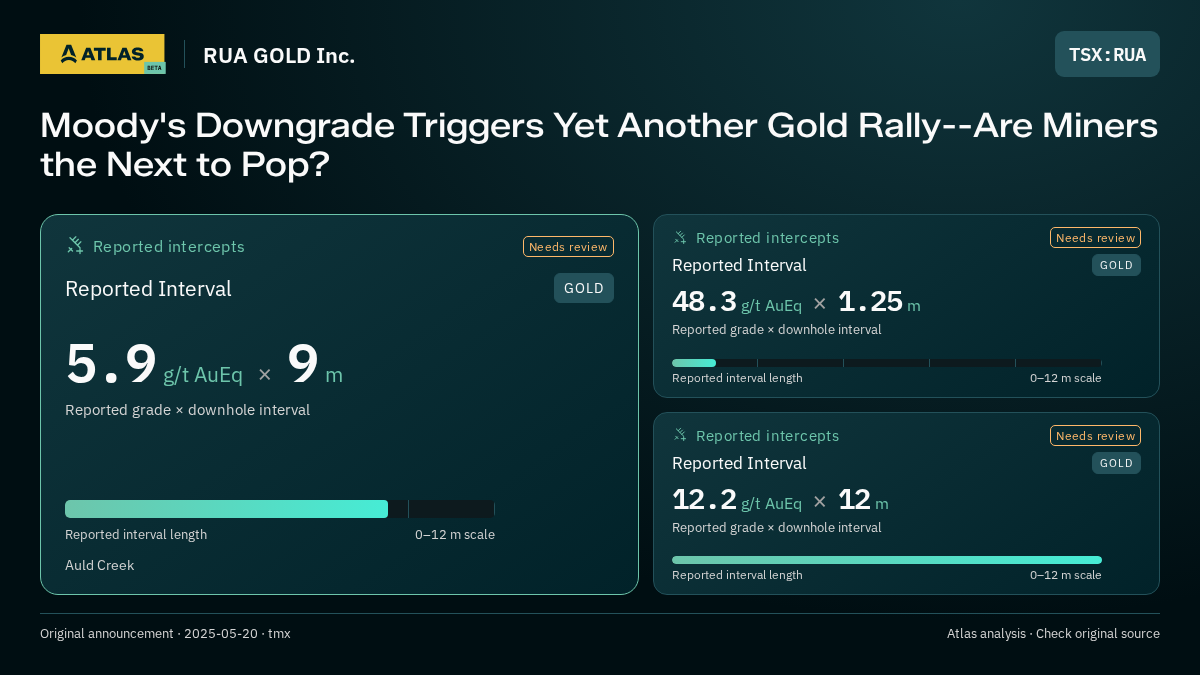Click the 9 m interval length bar
Viewport: 1200px width, 675px height.
[x=280, y=509]
